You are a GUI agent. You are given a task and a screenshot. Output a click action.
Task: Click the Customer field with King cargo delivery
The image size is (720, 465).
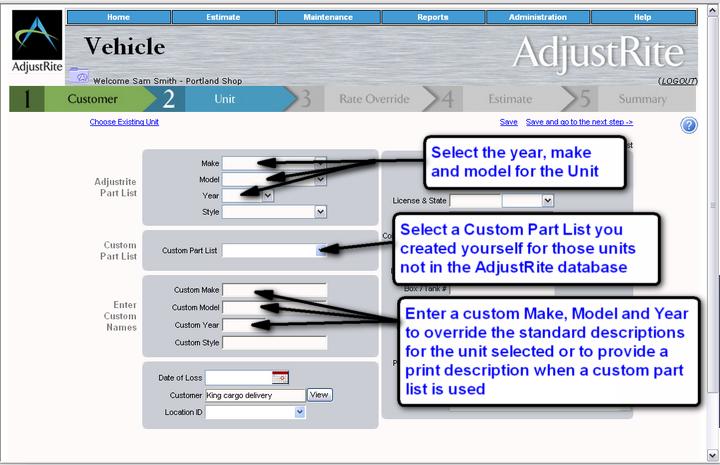[255, 395]
